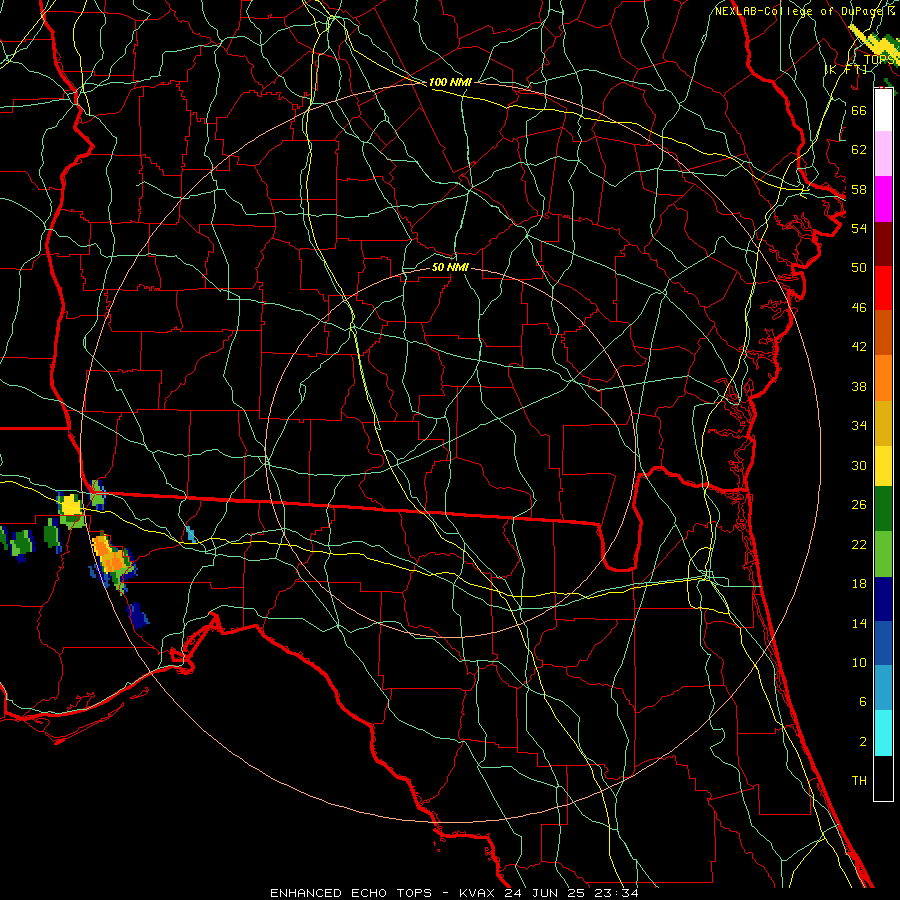
Task: Click the '24 JUN 25' date text
Action: pos(546,893)
